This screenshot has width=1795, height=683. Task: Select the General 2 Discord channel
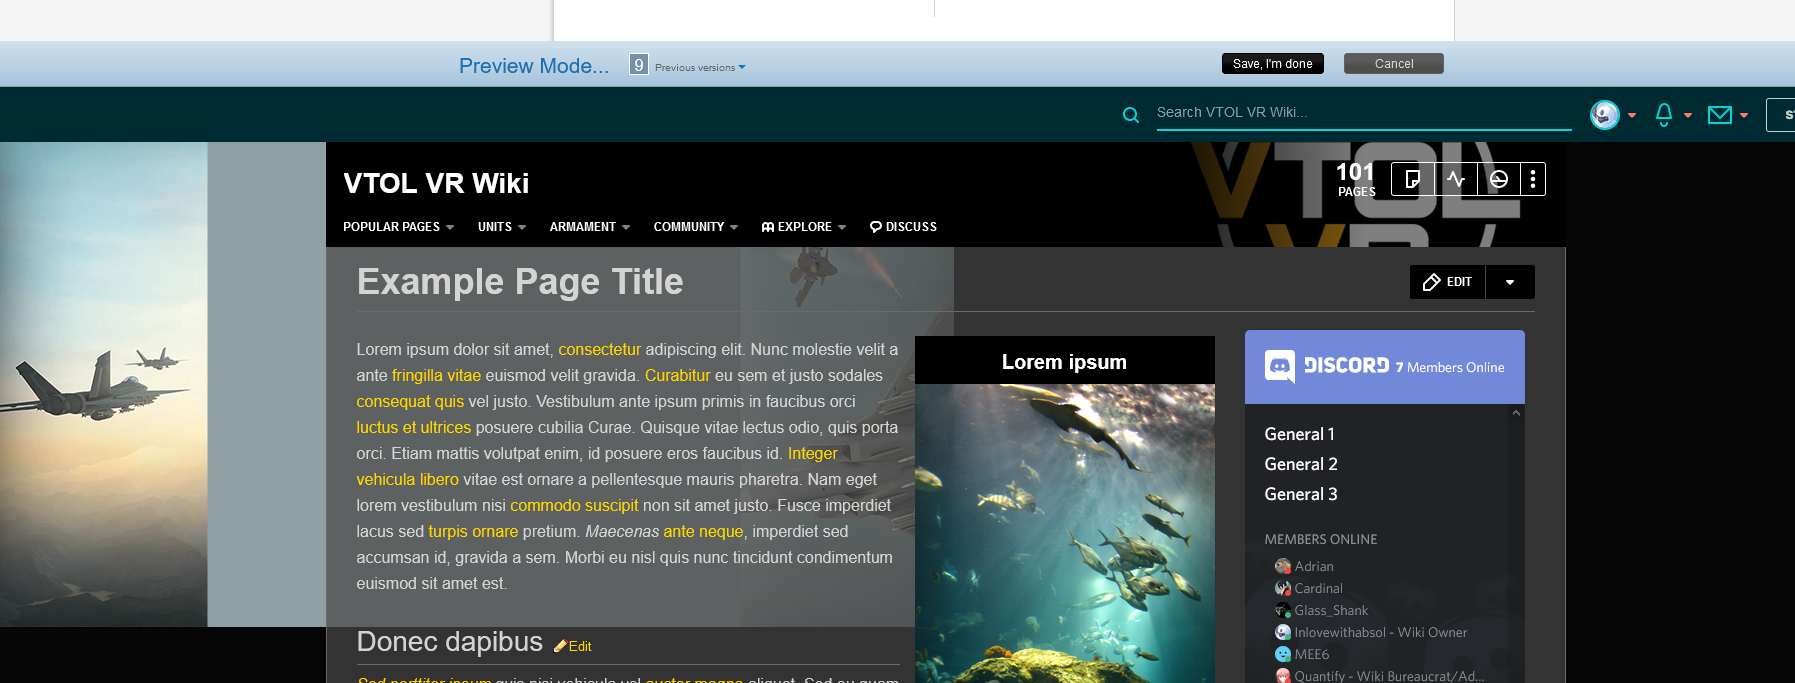(x=1300, y=464)
